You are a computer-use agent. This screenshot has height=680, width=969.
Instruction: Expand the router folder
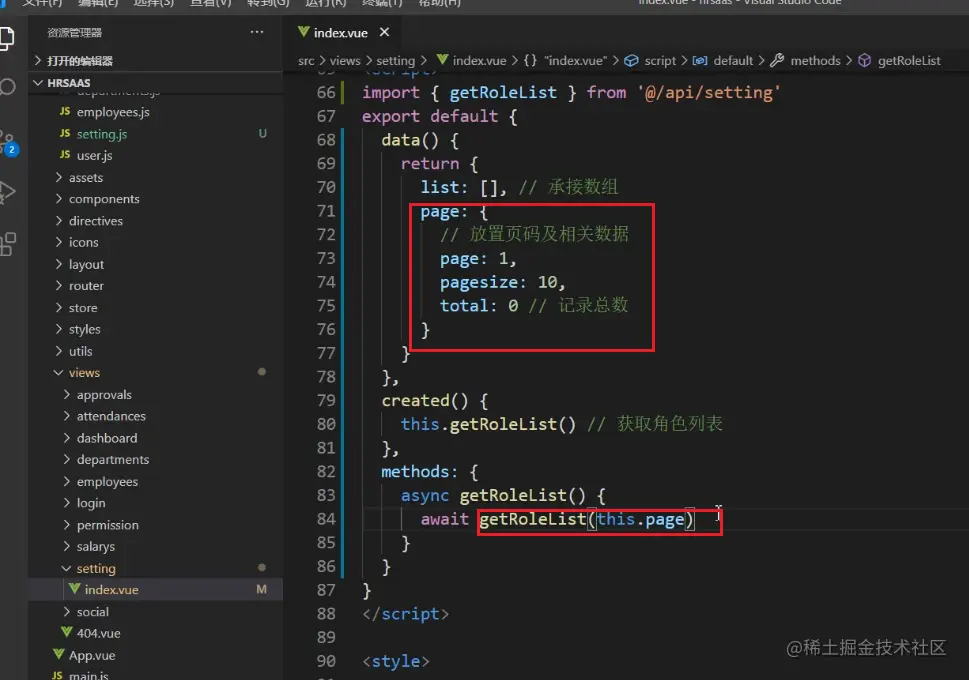point(86,286)
